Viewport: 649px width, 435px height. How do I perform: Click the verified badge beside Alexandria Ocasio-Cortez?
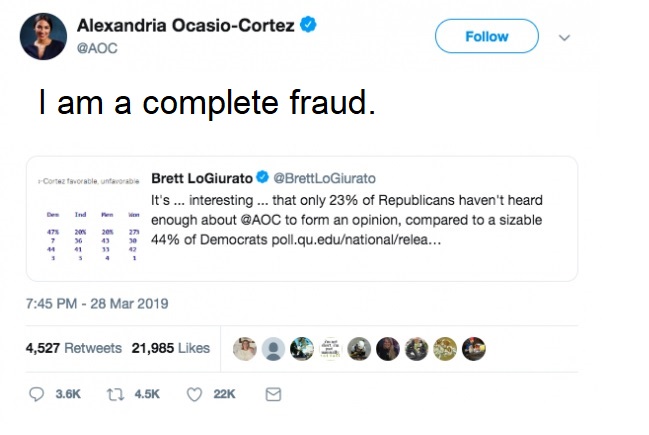click(x=309, y=25)
